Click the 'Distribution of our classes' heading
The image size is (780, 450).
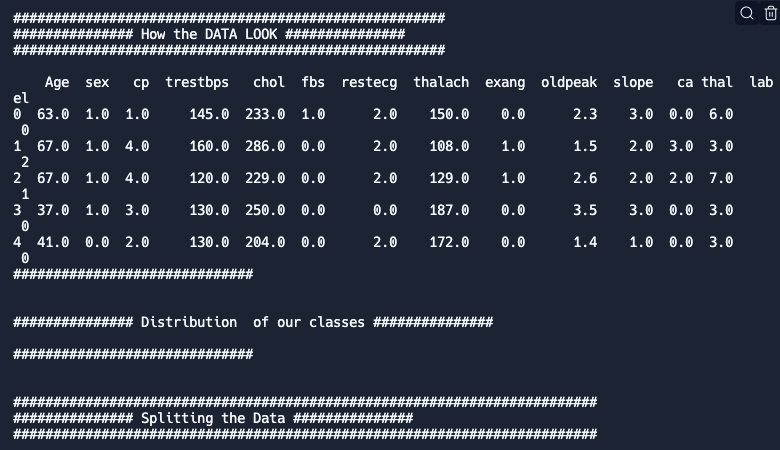click(253, 322)
